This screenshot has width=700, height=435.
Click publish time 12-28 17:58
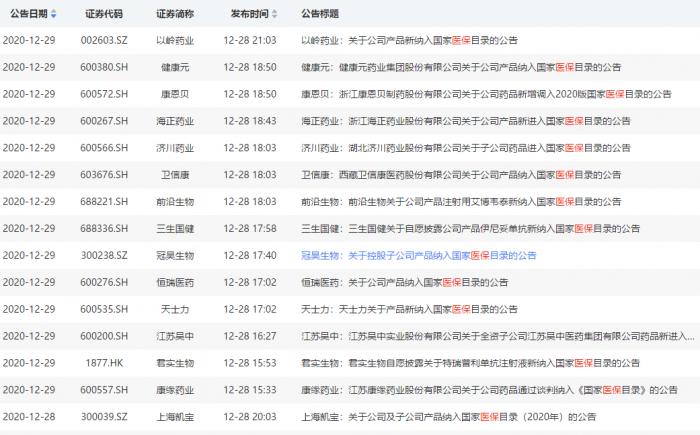[250, 229]
